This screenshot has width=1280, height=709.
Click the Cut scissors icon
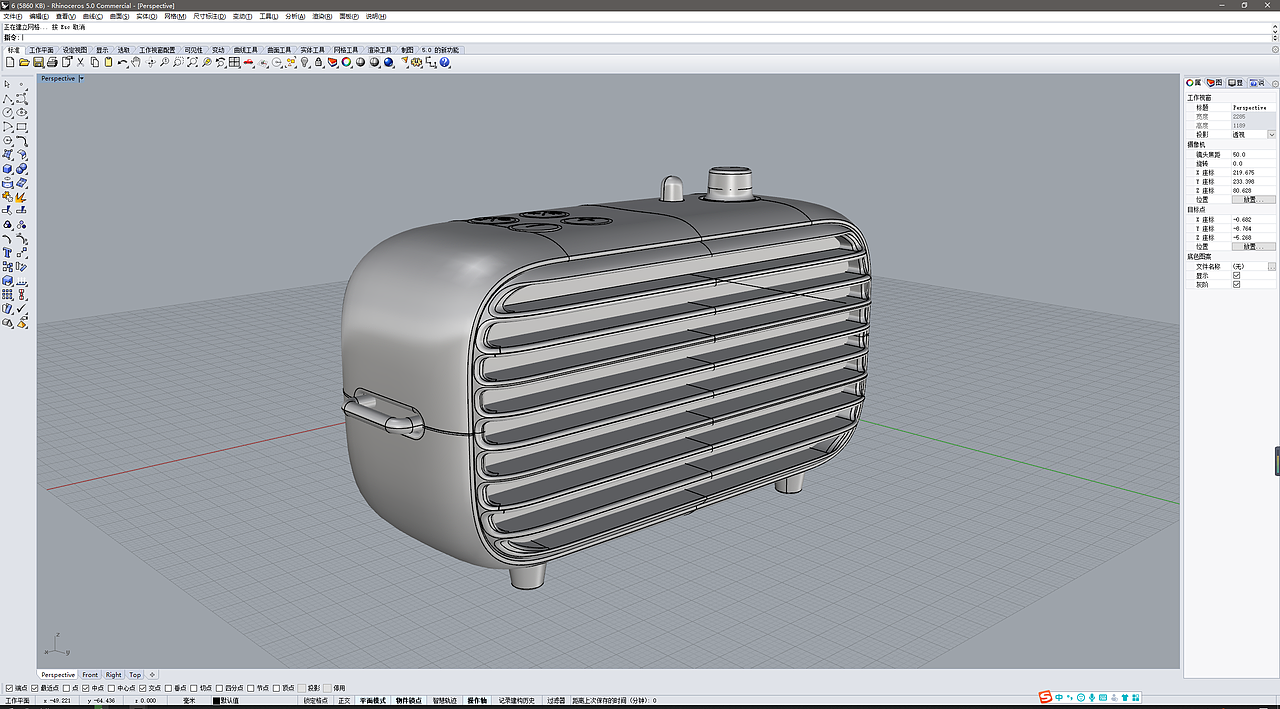80,62
